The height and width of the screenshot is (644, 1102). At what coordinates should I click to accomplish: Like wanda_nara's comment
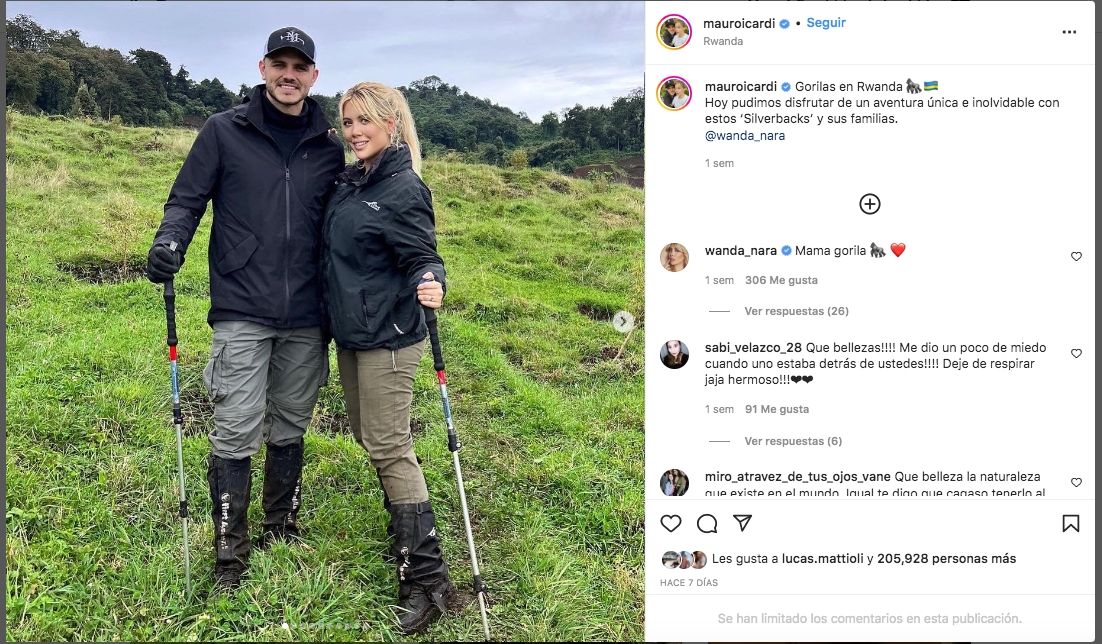[x=1076, y=257]
